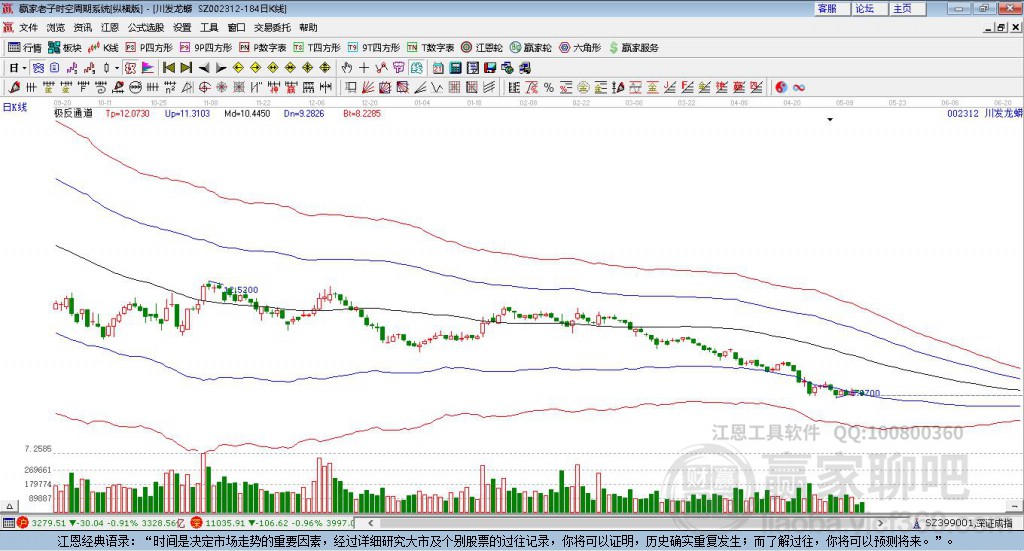Screen dimensions: 1024x551
Task: Open the 公式选股 menu
Action: click(x=146, y=27)
